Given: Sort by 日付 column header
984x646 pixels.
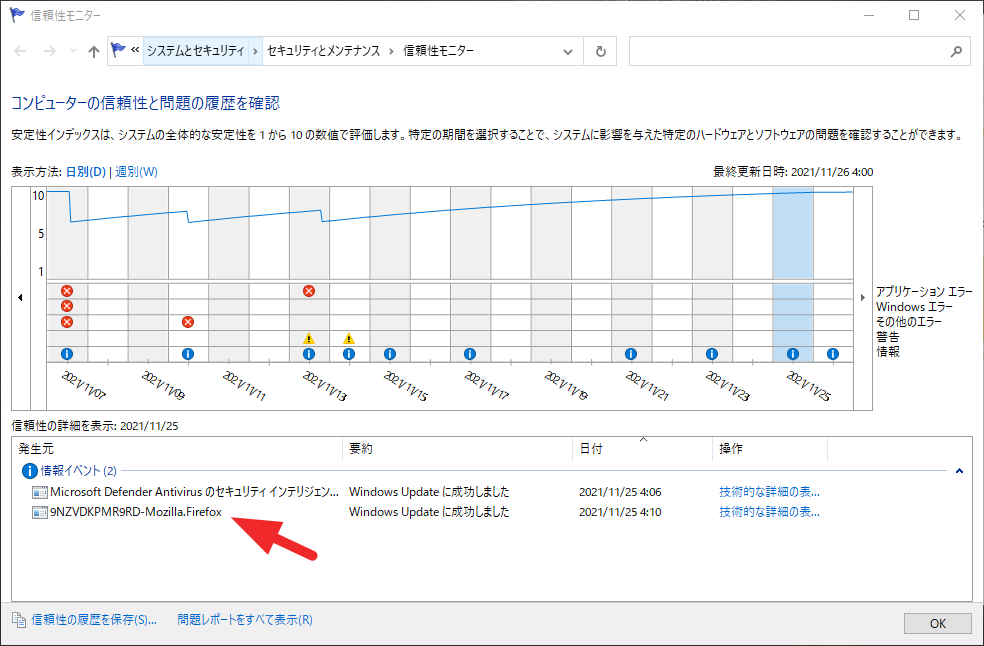Looking at the screenshot, I should 643,449.
